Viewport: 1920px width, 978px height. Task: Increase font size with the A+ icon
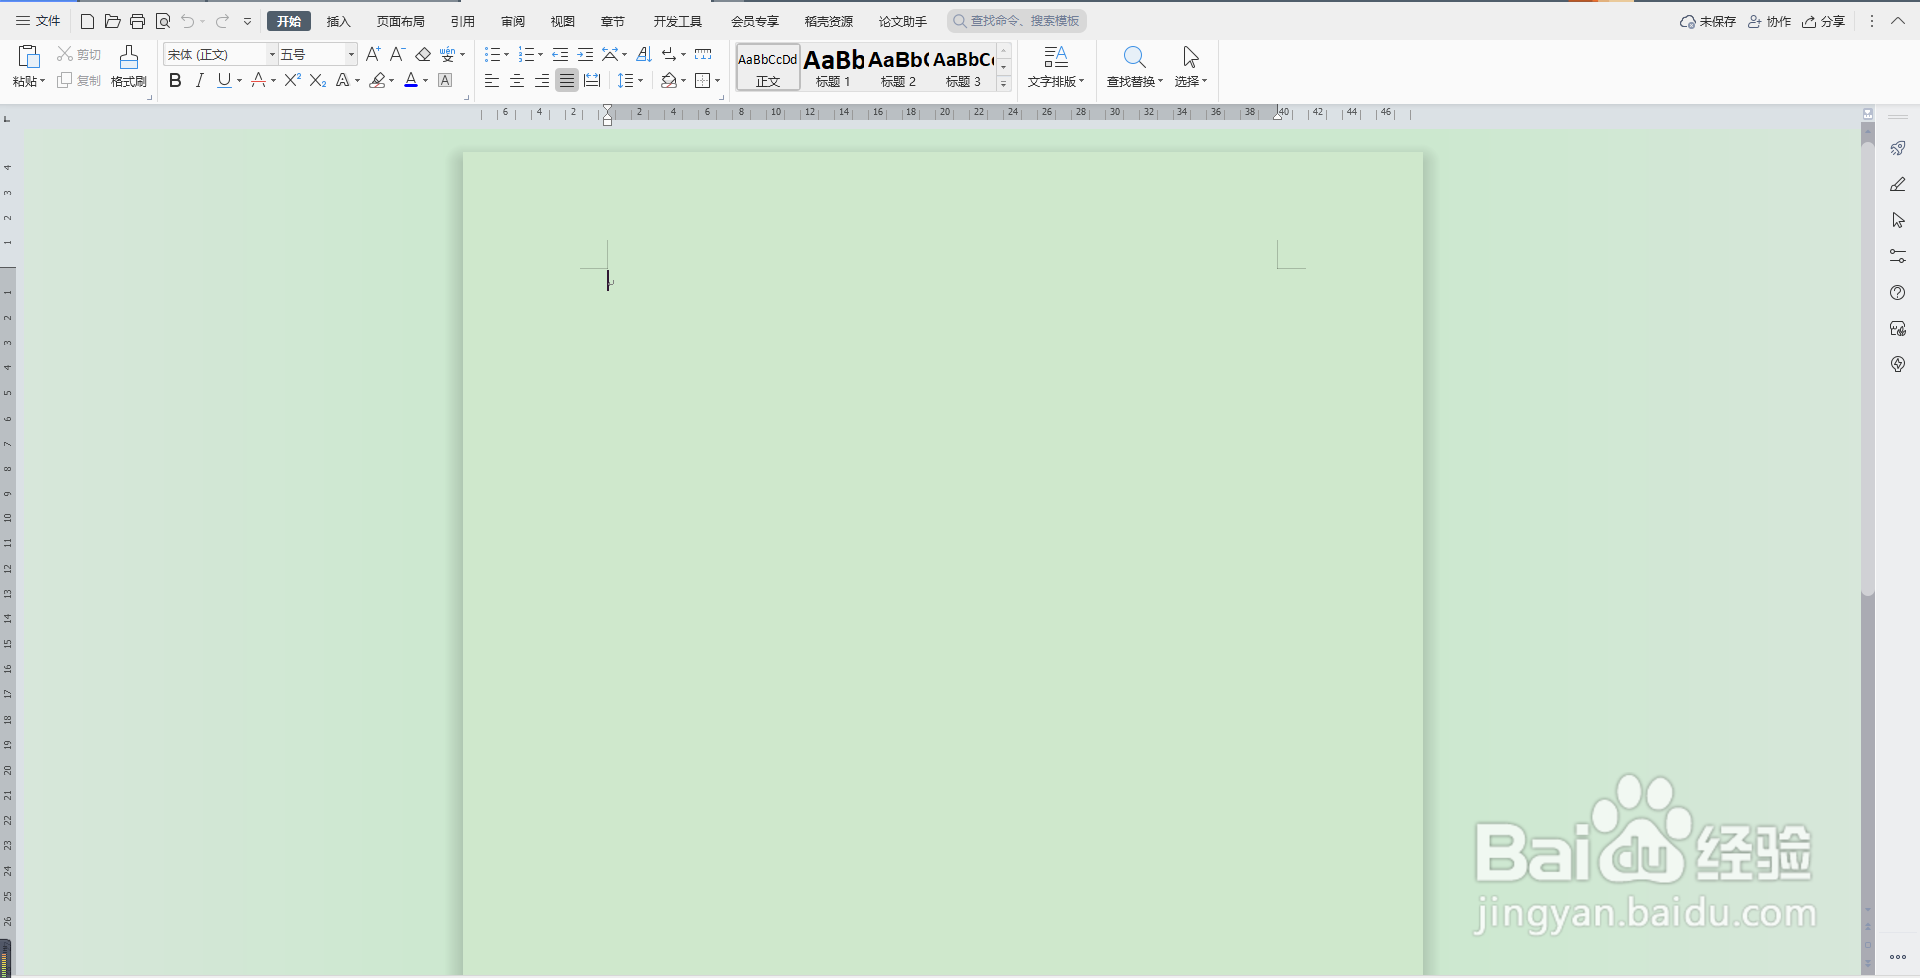pyautogui.click(x=373, y=54)
